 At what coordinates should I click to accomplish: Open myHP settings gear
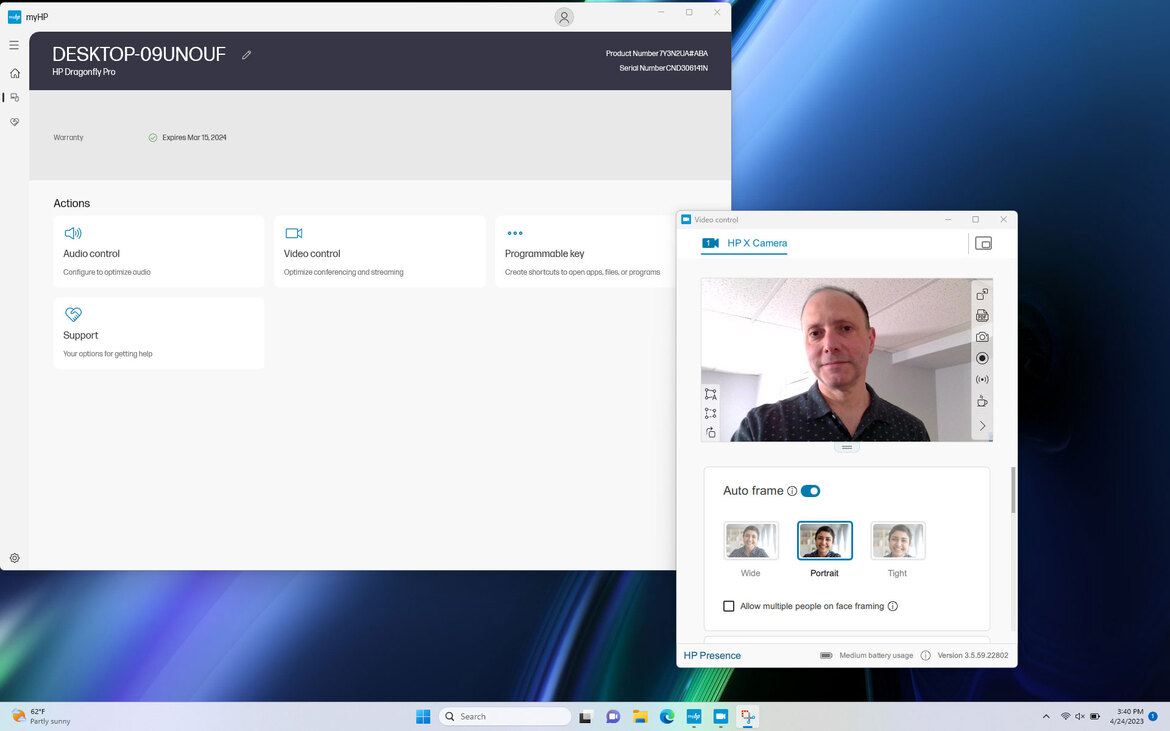point(14,558)
